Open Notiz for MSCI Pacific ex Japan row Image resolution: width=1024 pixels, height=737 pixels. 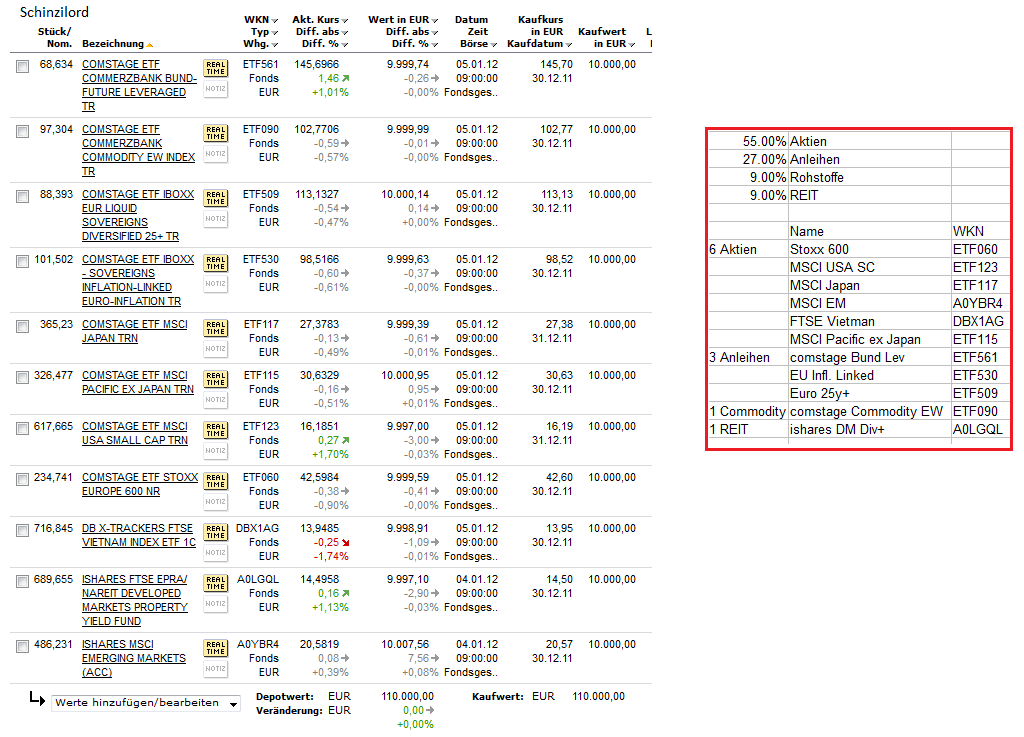[x=216, y=400]
